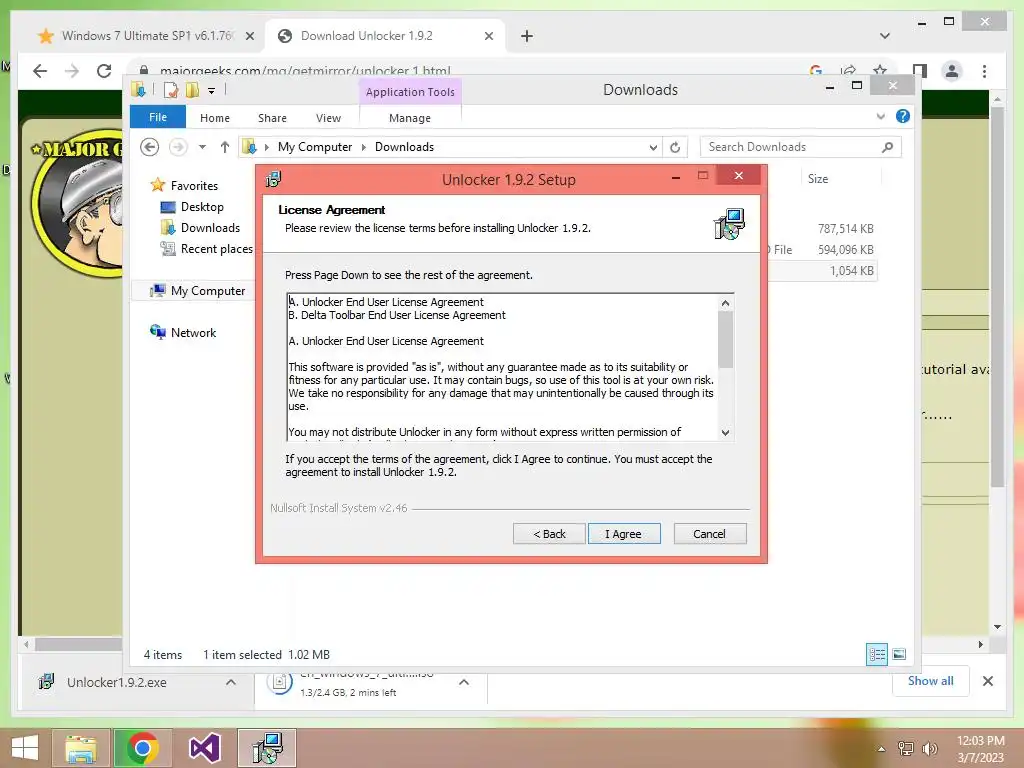Click Unlocker setup taskbar icon
Viewport: 1024px width, 768px height.
tap(267, 748)
